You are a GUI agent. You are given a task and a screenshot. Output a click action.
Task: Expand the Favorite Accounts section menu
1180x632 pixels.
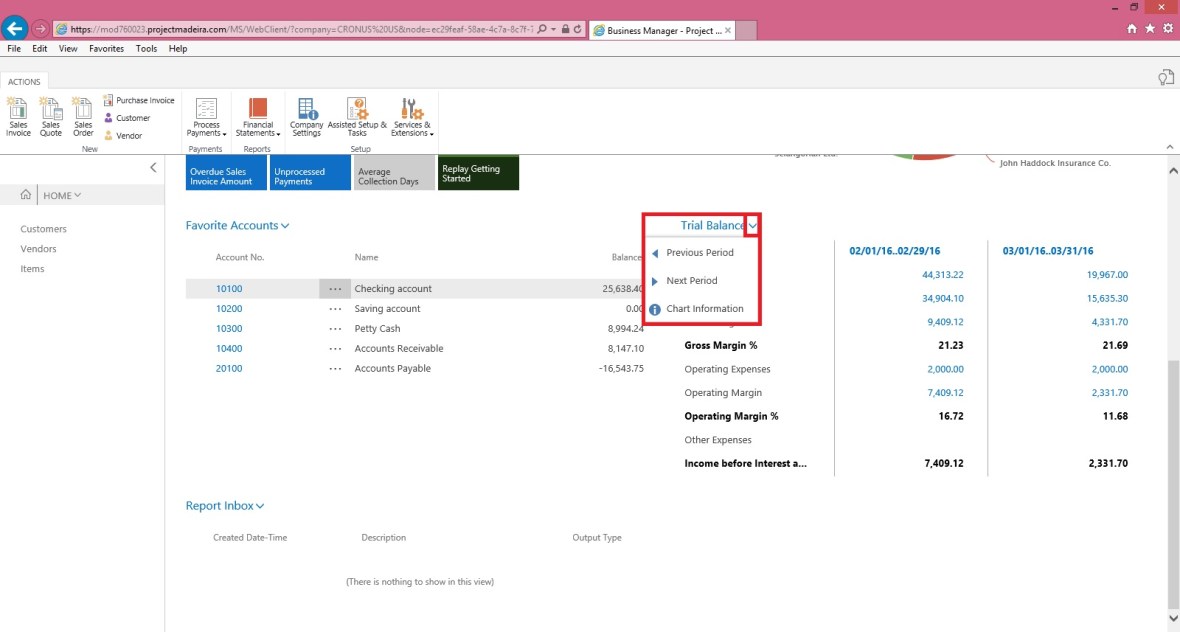(285, 226)
